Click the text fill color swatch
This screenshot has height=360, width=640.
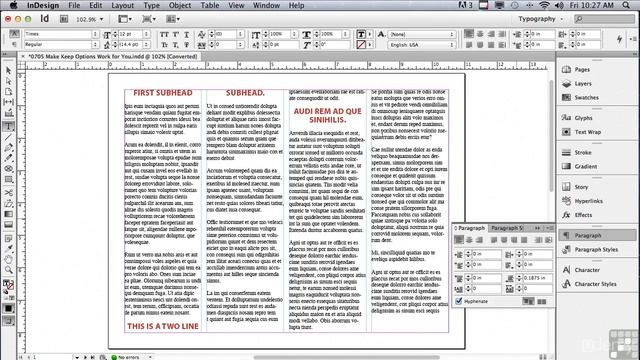click(x=361, y=34)
